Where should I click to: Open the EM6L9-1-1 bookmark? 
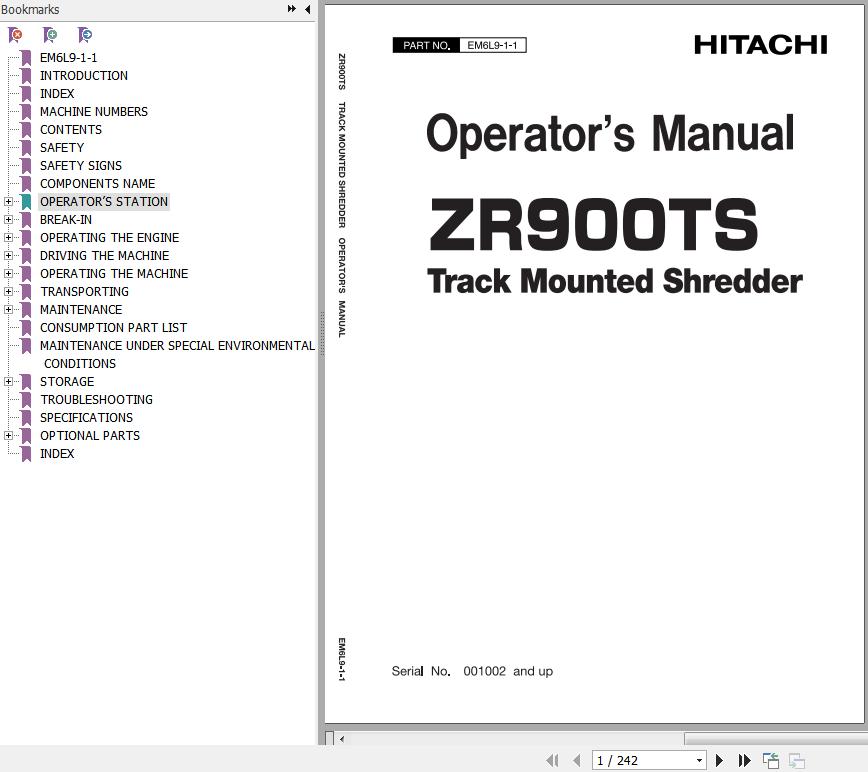tap(69, 58)
